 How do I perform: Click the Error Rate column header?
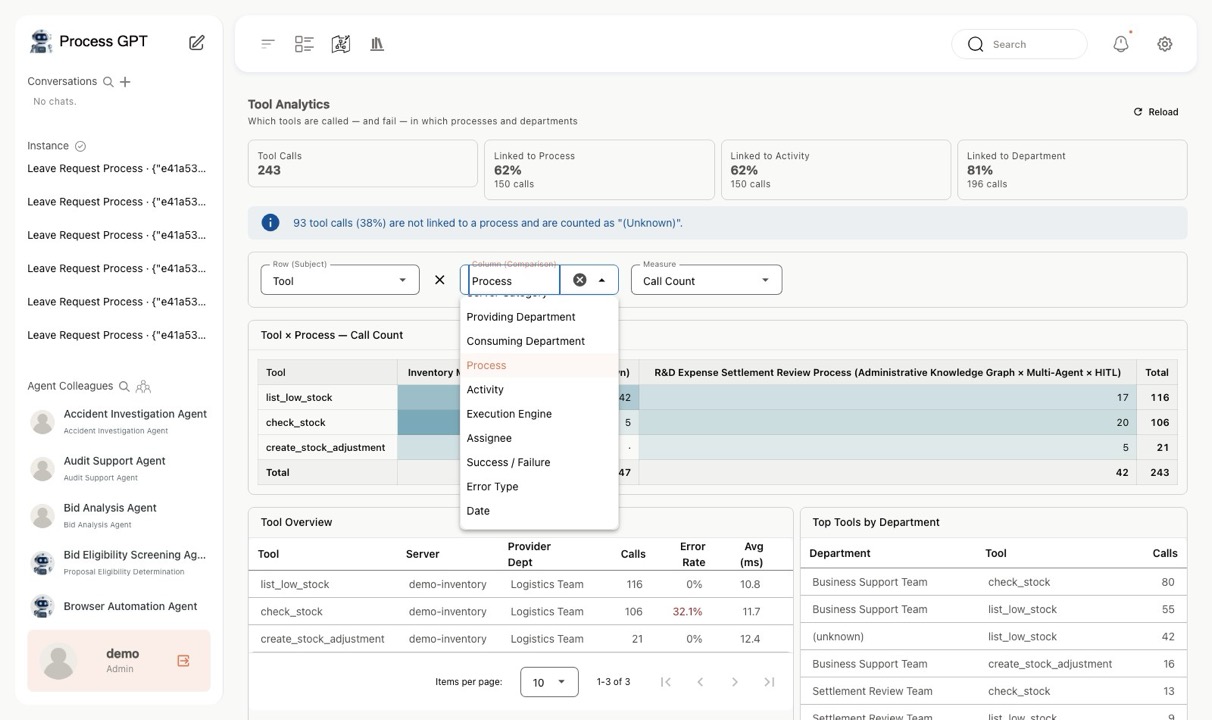(693, 554)
